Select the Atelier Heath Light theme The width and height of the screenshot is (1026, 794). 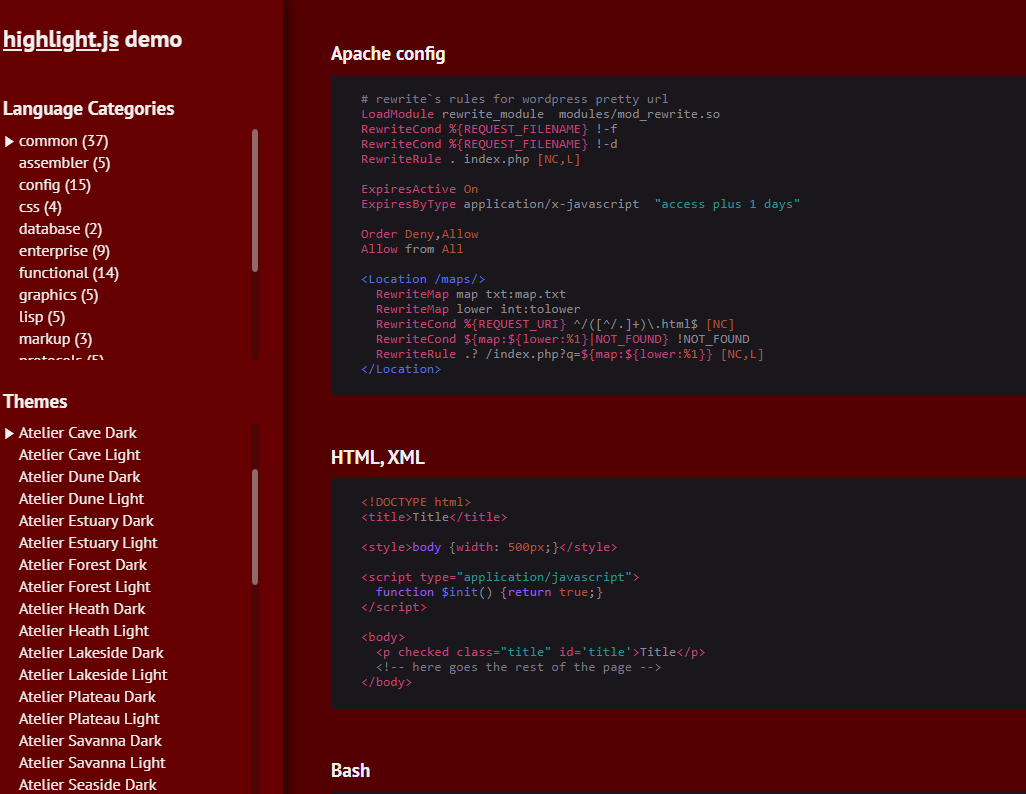(x=84, y=631)
